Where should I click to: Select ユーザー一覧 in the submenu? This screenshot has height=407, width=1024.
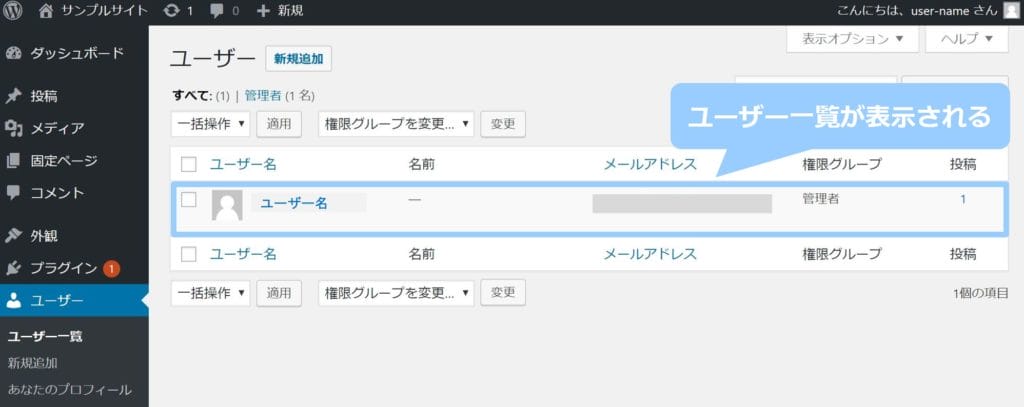44,336
